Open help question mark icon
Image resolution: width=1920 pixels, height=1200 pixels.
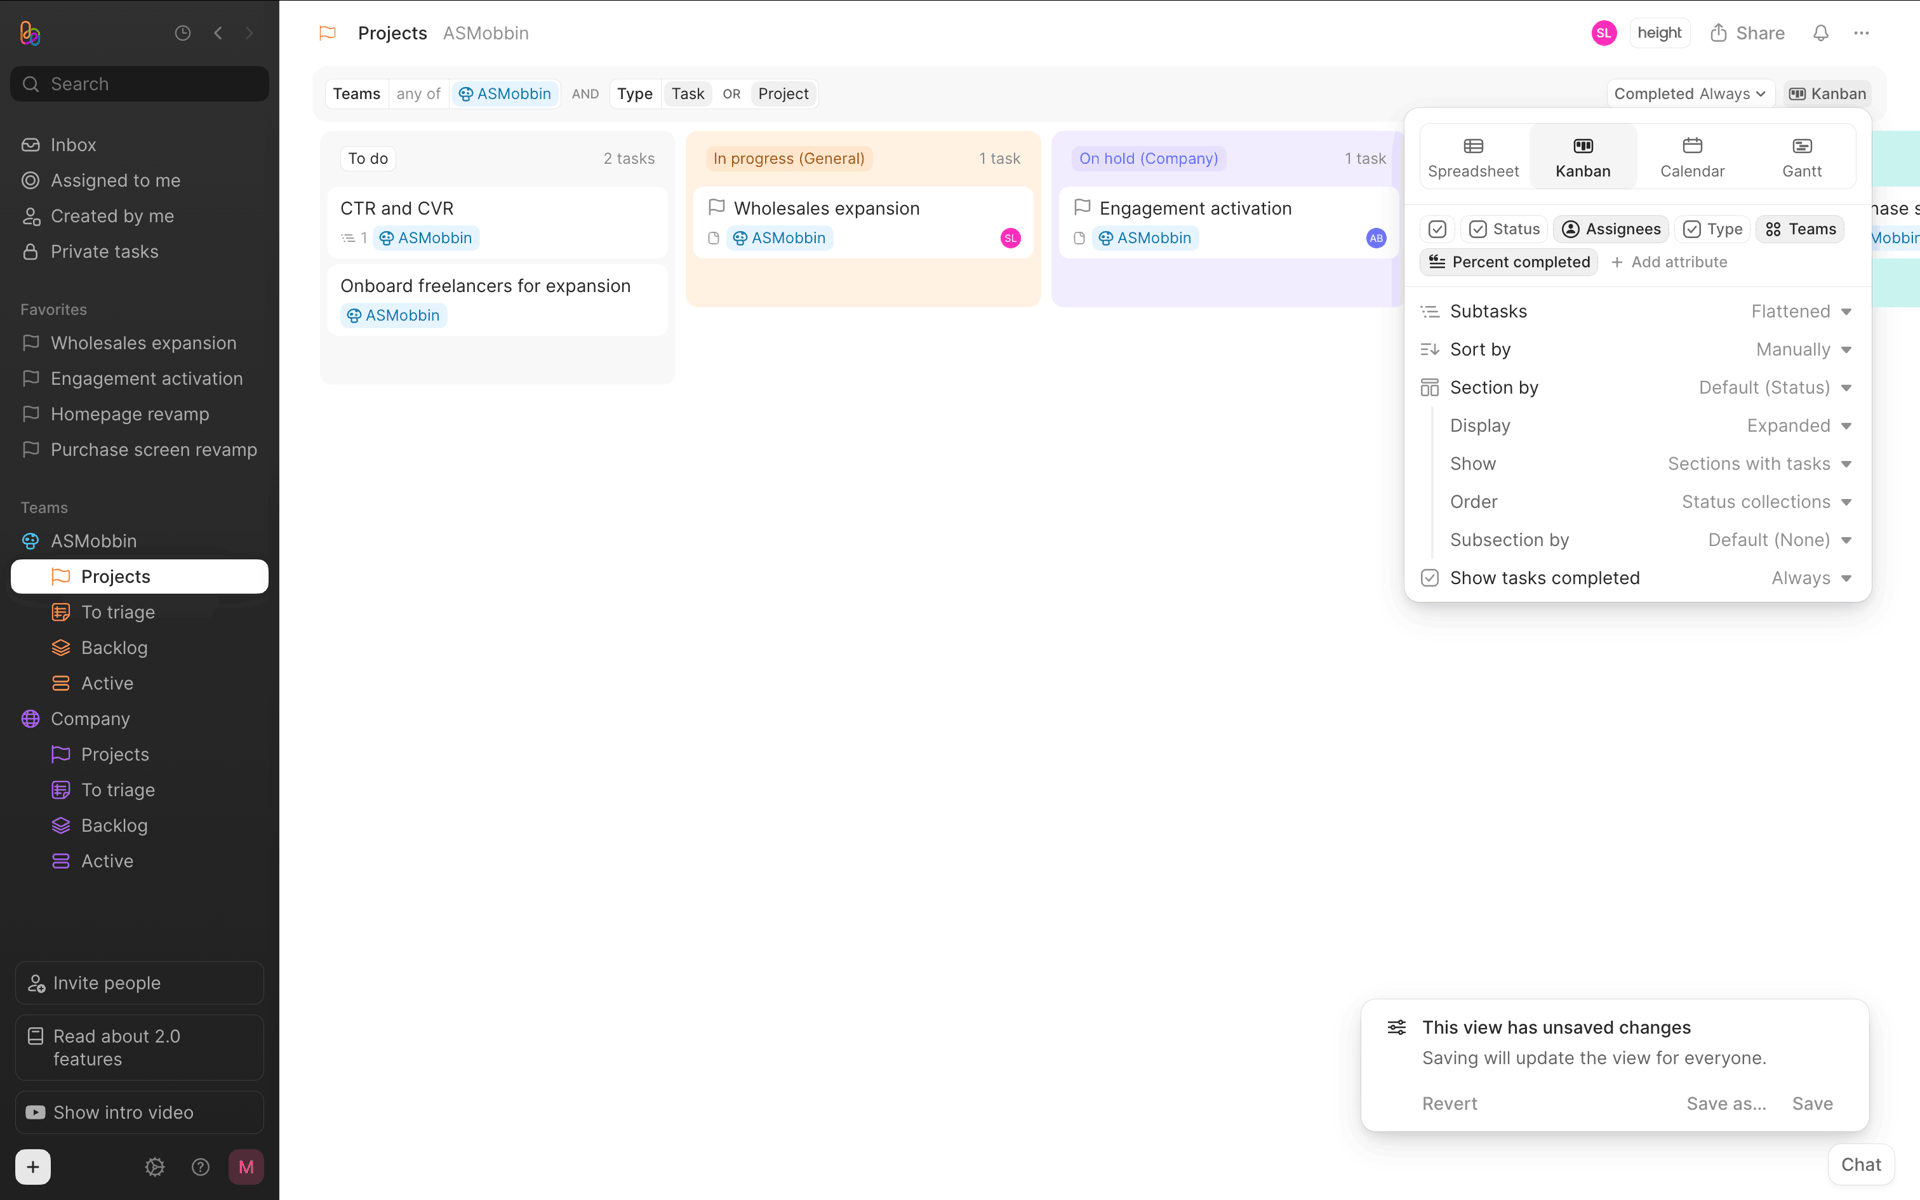200,1167
